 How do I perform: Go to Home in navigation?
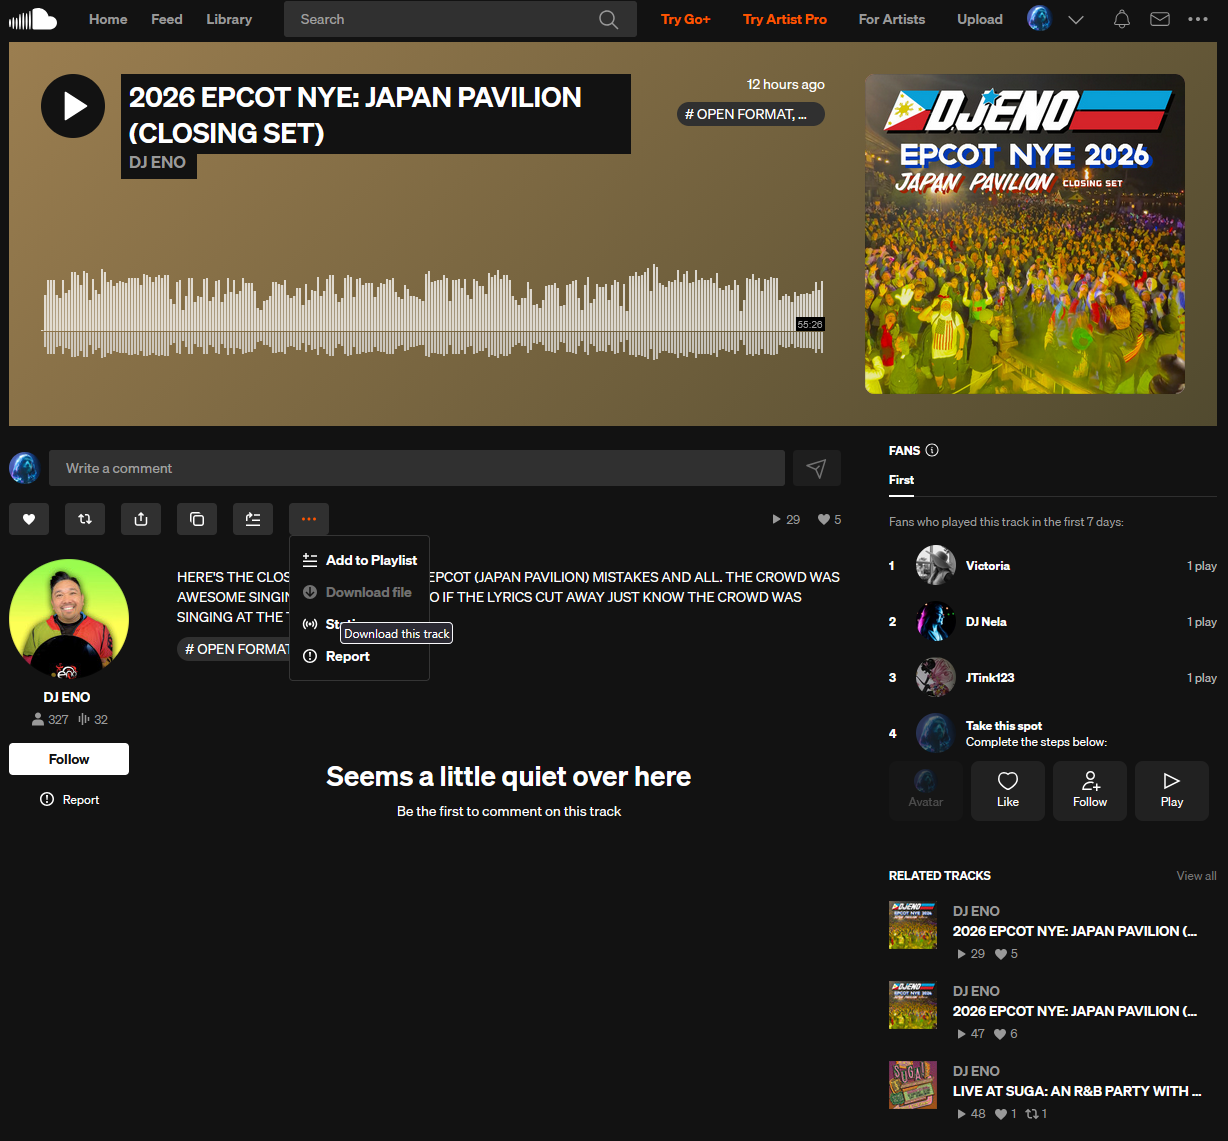(108, 19)
